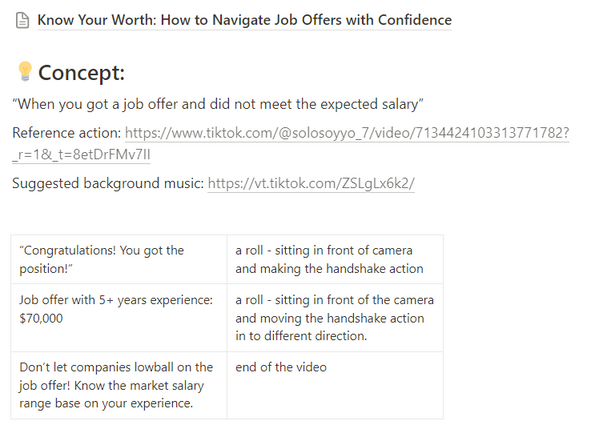Select the moving handshake different direction cell

coord(335,318)
